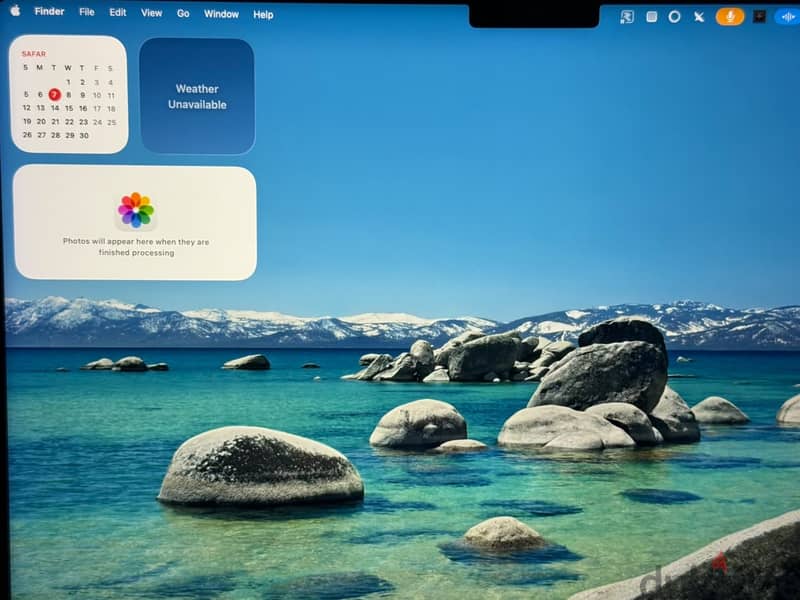This screenshot has width=800, height=600.
Task: Open the Finder menu
Action: pyautogui.click(x=49, y=11)
